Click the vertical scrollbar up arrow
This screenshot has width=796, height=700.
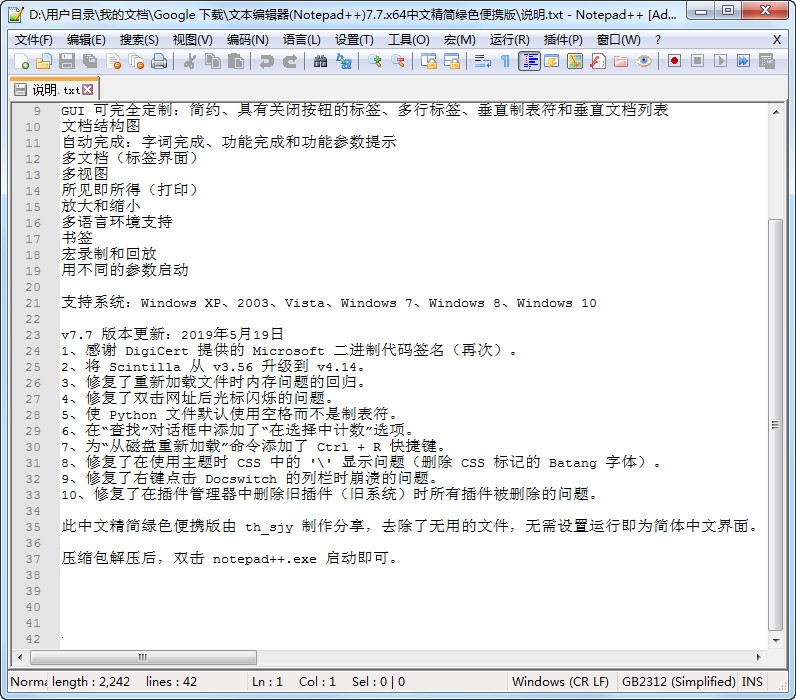click(x=776, y=112)
